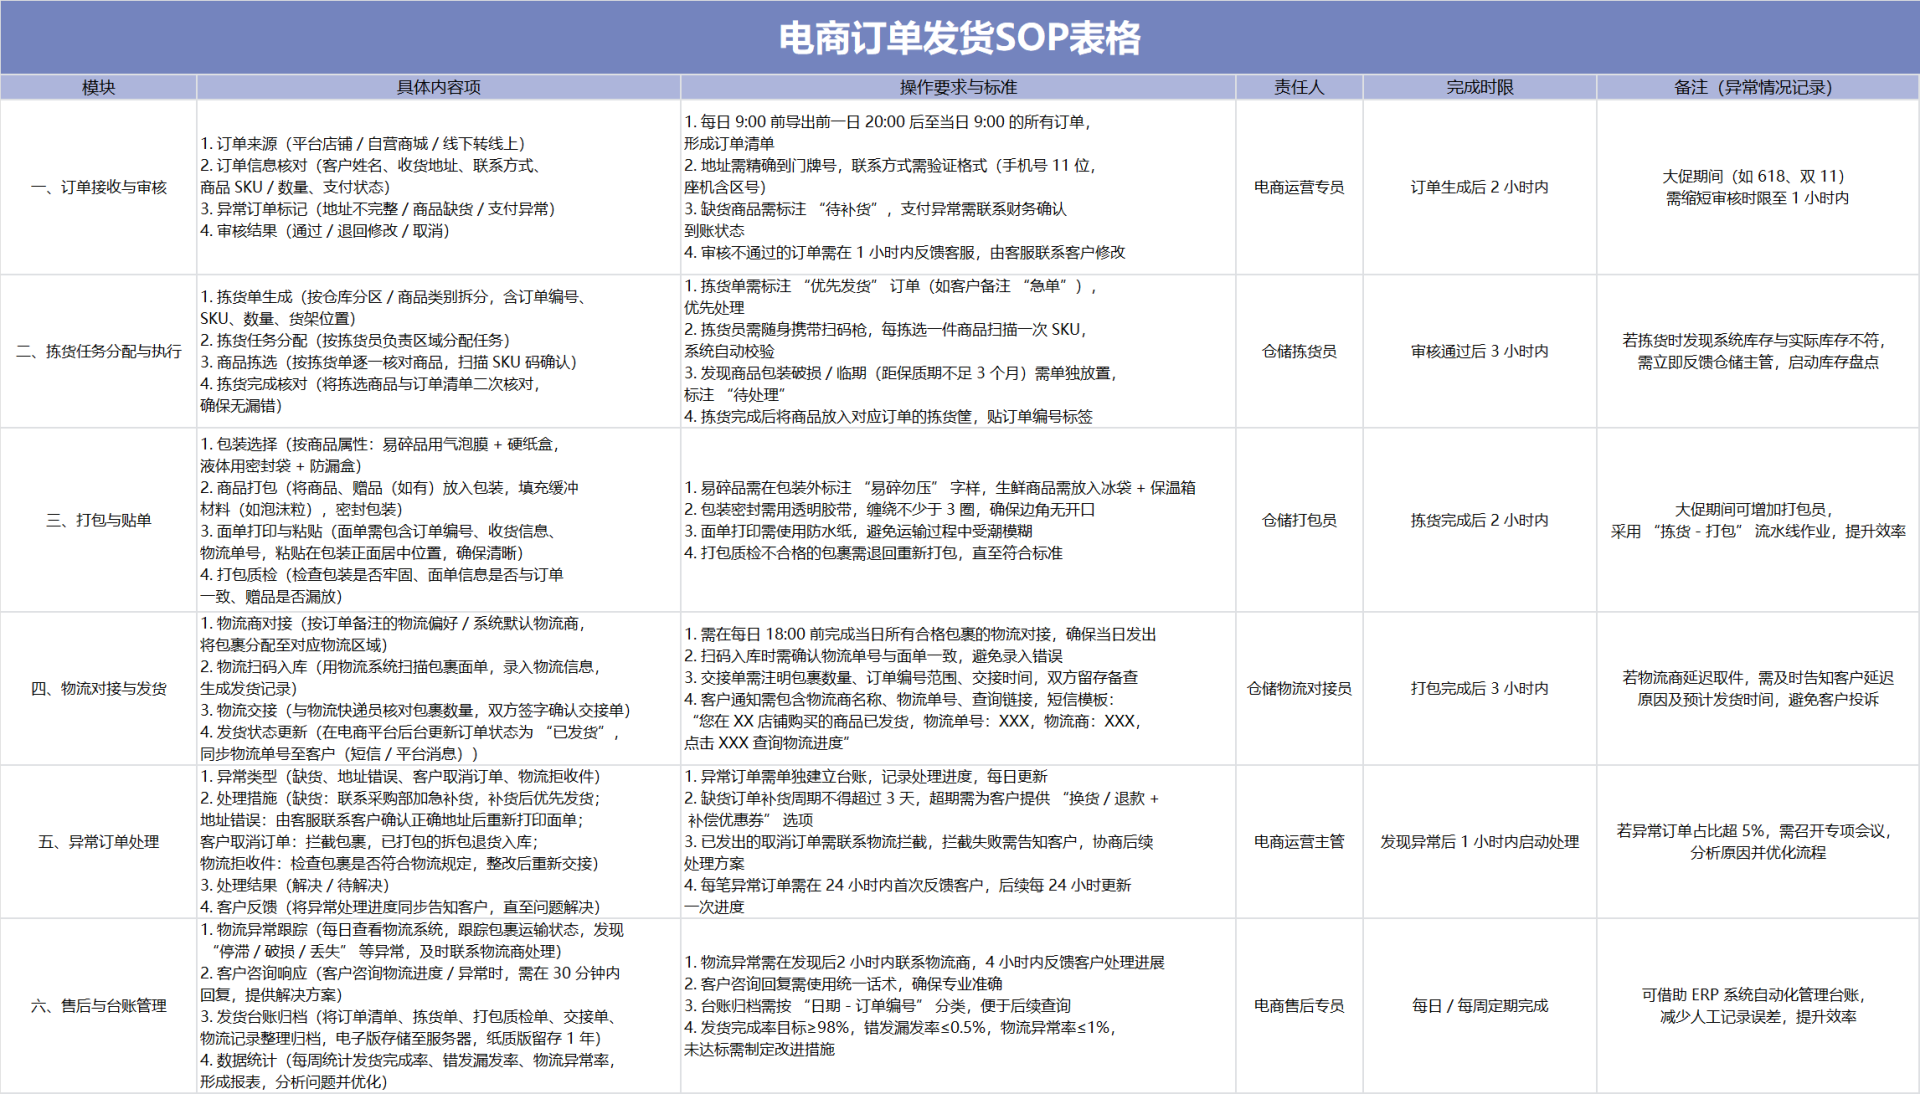The height and width of the screenshot is (1094, 1920).
Task: Click the 责任人 column header
Action: 1298,87
